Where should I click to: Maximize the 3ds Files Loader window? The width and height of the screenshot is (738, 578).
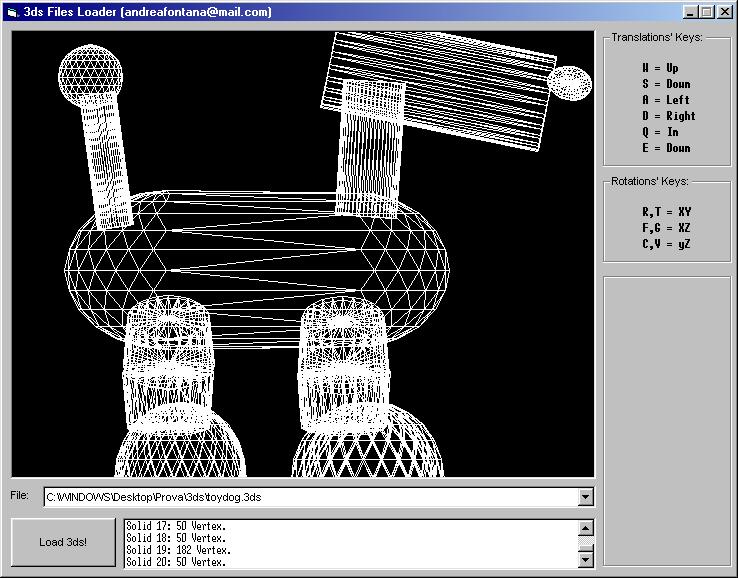coord(707,12)
